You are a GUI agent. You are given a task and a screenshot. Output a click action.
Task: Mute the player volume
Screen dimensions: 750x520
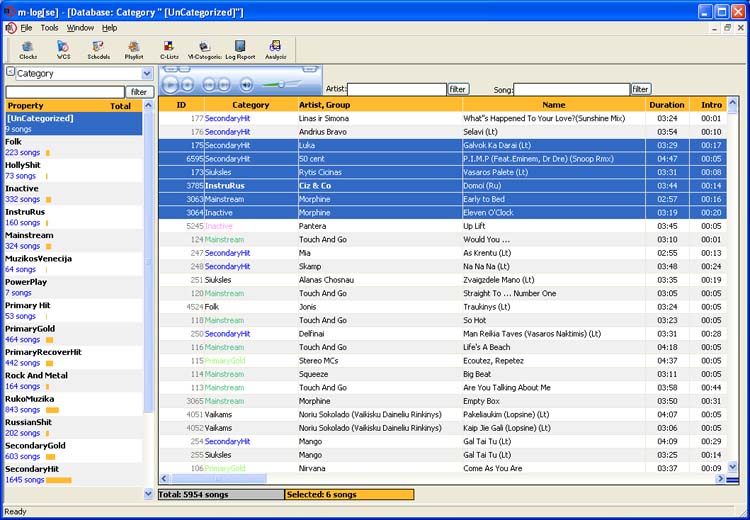tap(246, 85)
